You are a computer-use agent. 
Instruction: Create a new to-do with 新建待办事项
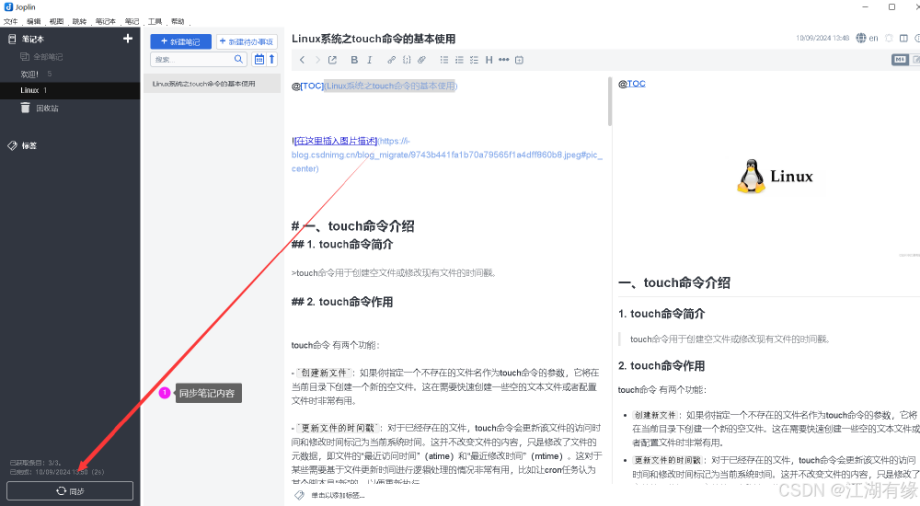tap(246, 42)
